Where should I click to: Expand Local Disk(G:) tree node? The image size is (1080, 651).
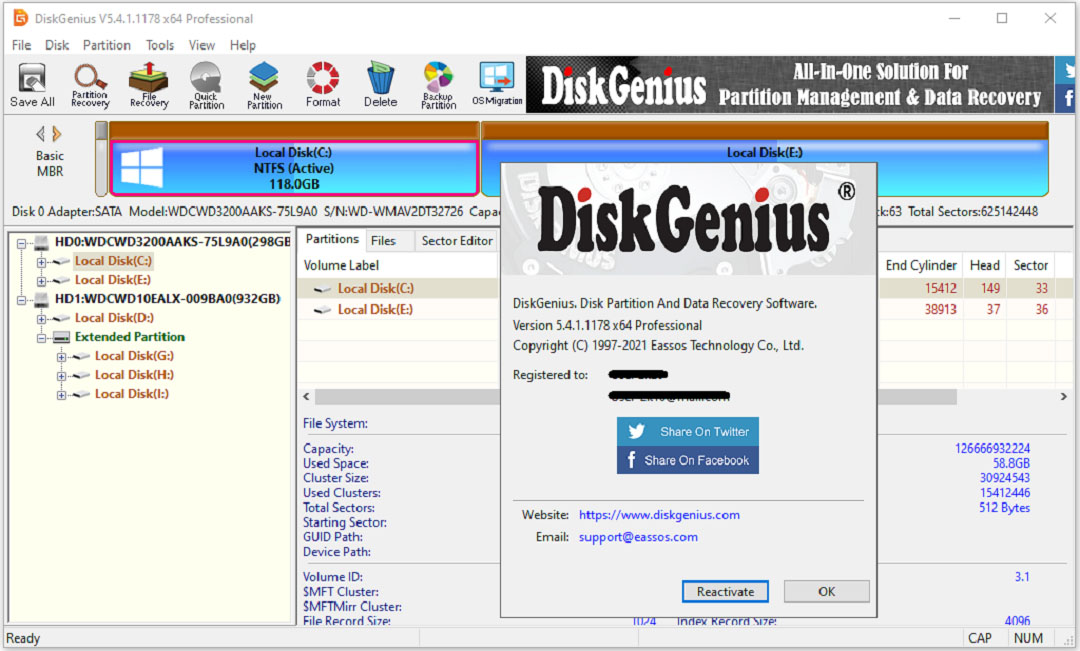(61, 357)
